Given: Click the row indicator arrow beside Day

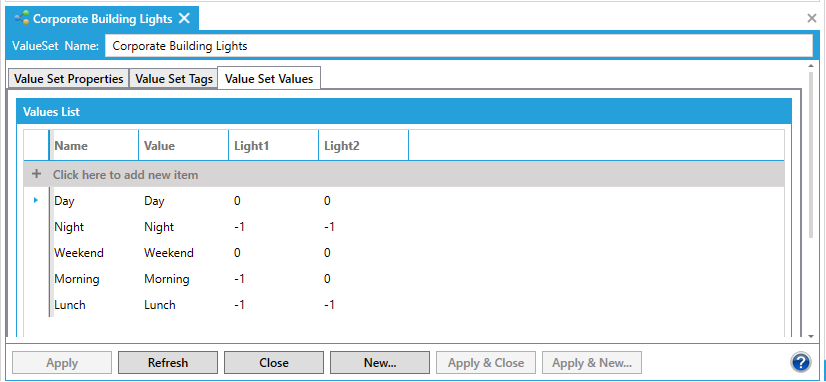Looking at the screenshot, I should click(x=36, y=200).
